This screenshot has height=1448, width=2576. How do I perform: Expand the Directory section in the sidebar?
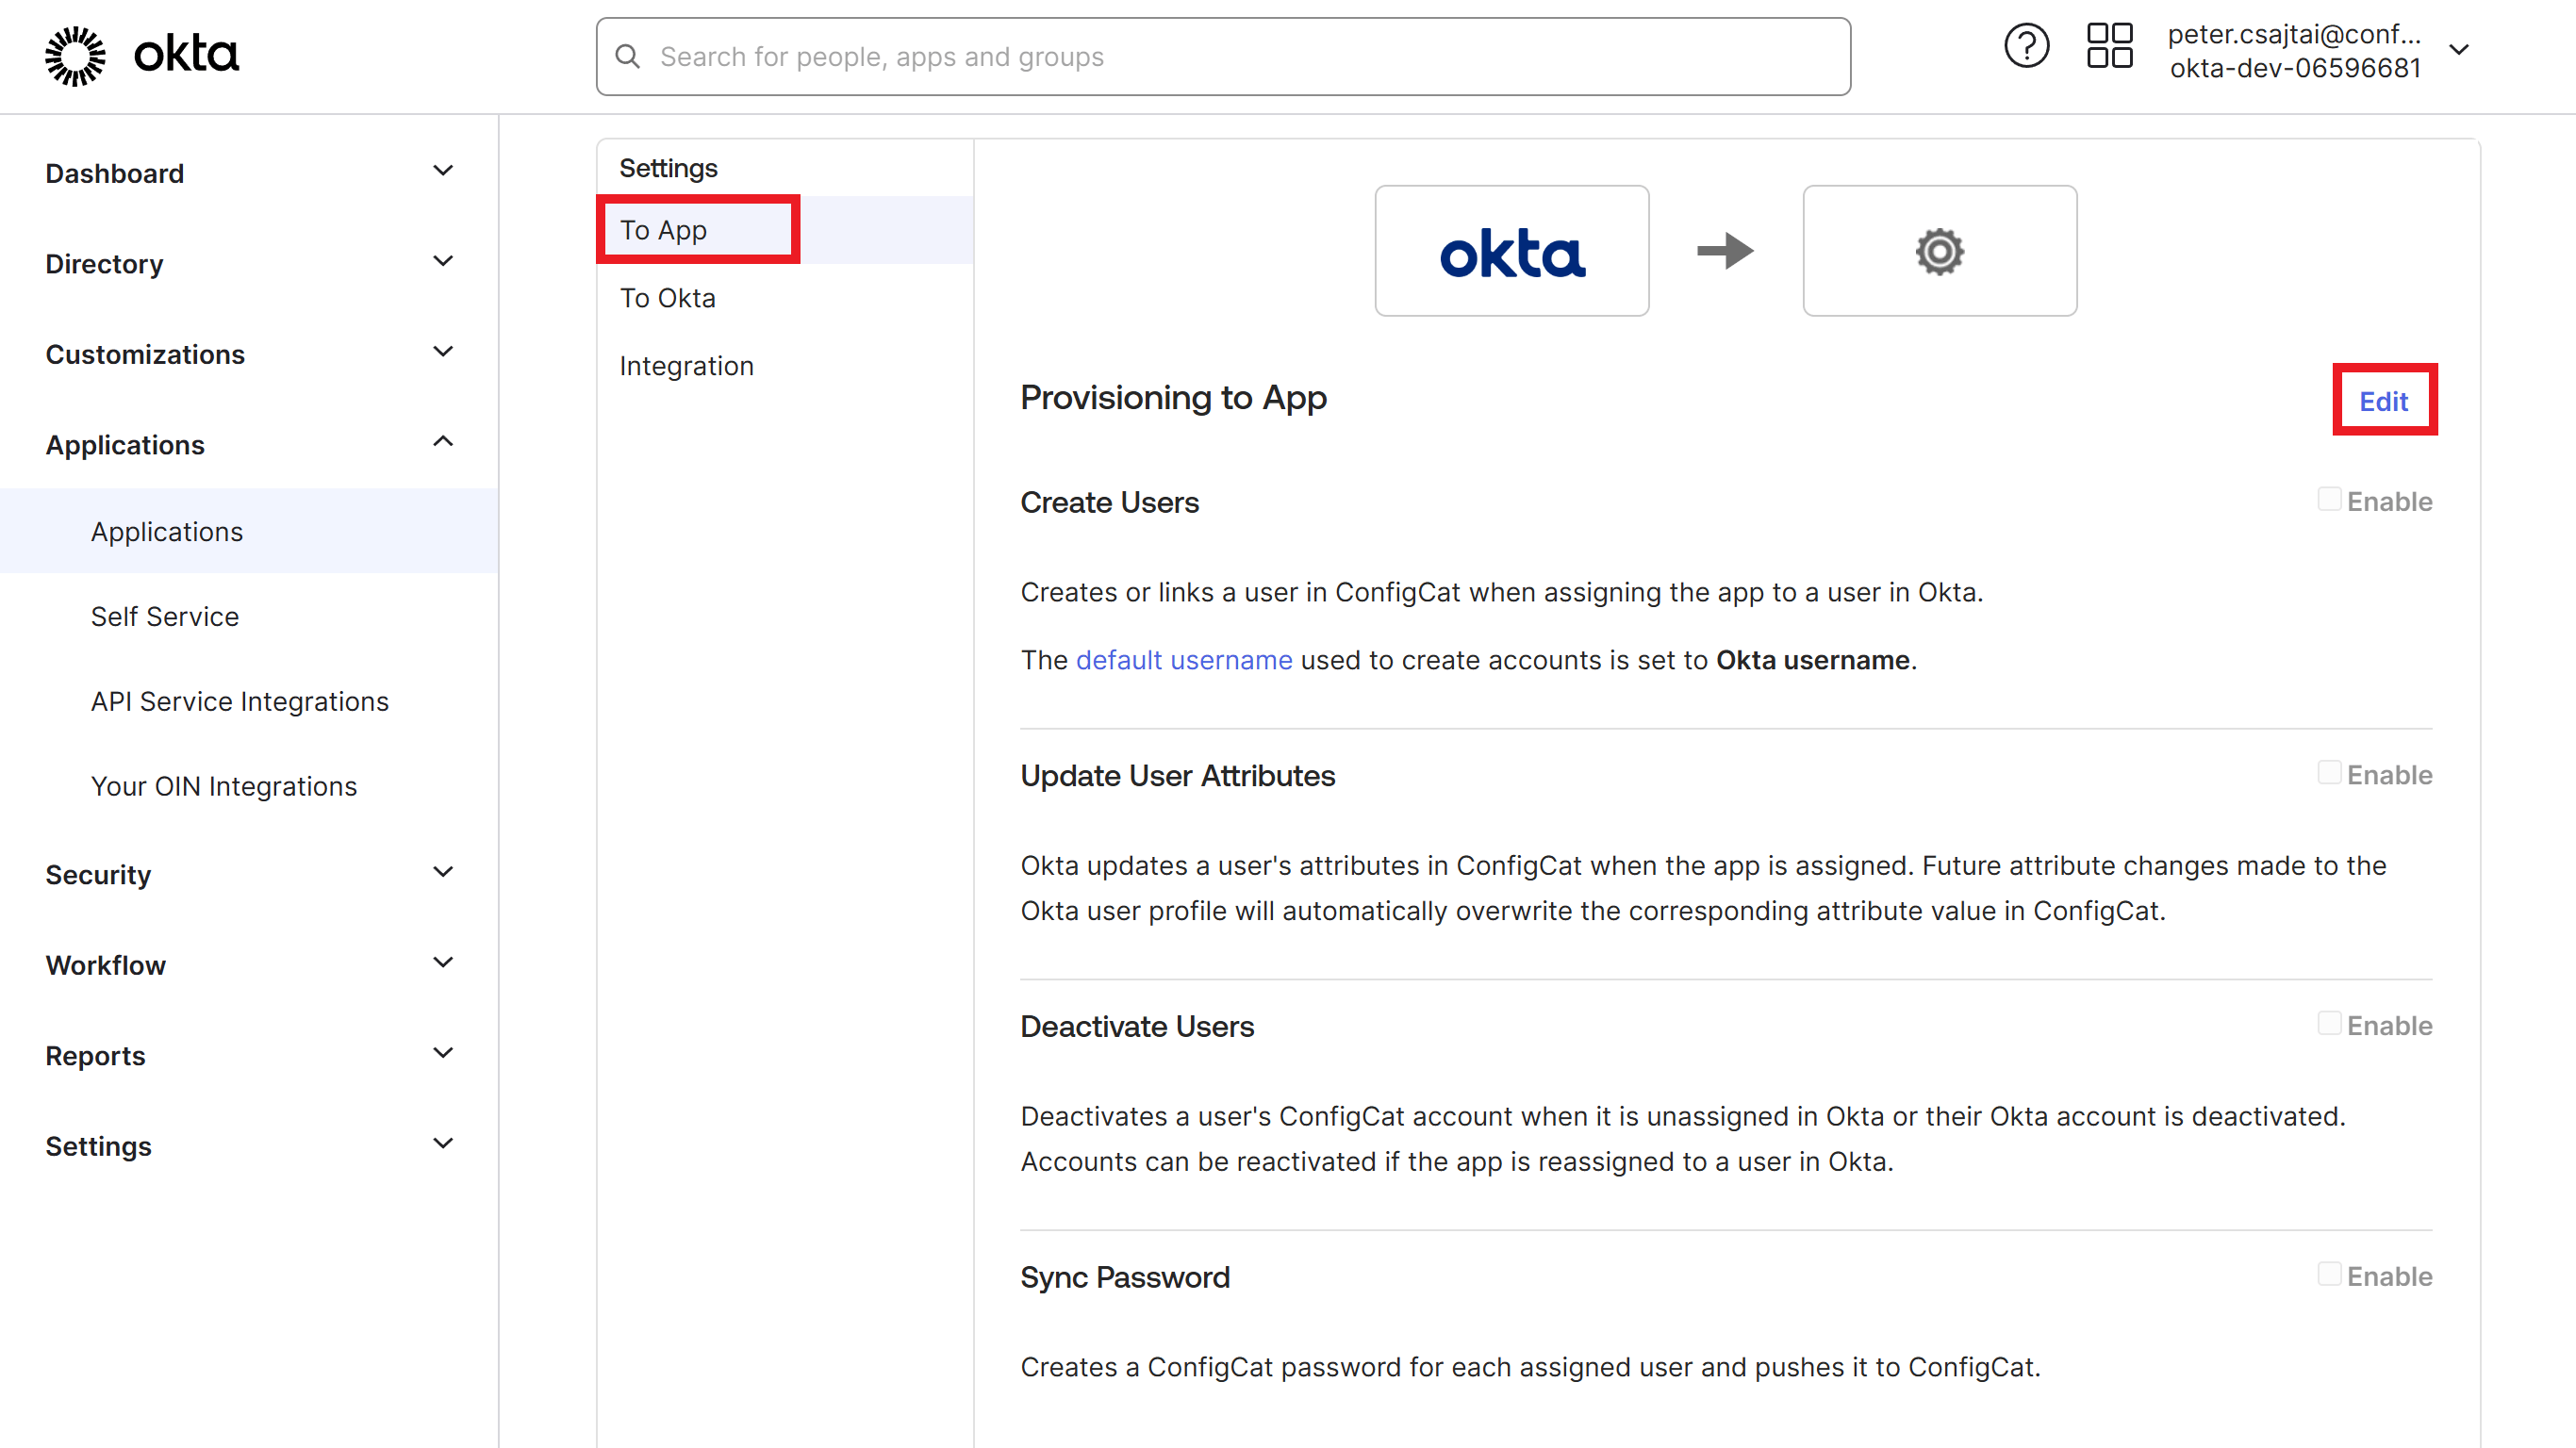443,261
